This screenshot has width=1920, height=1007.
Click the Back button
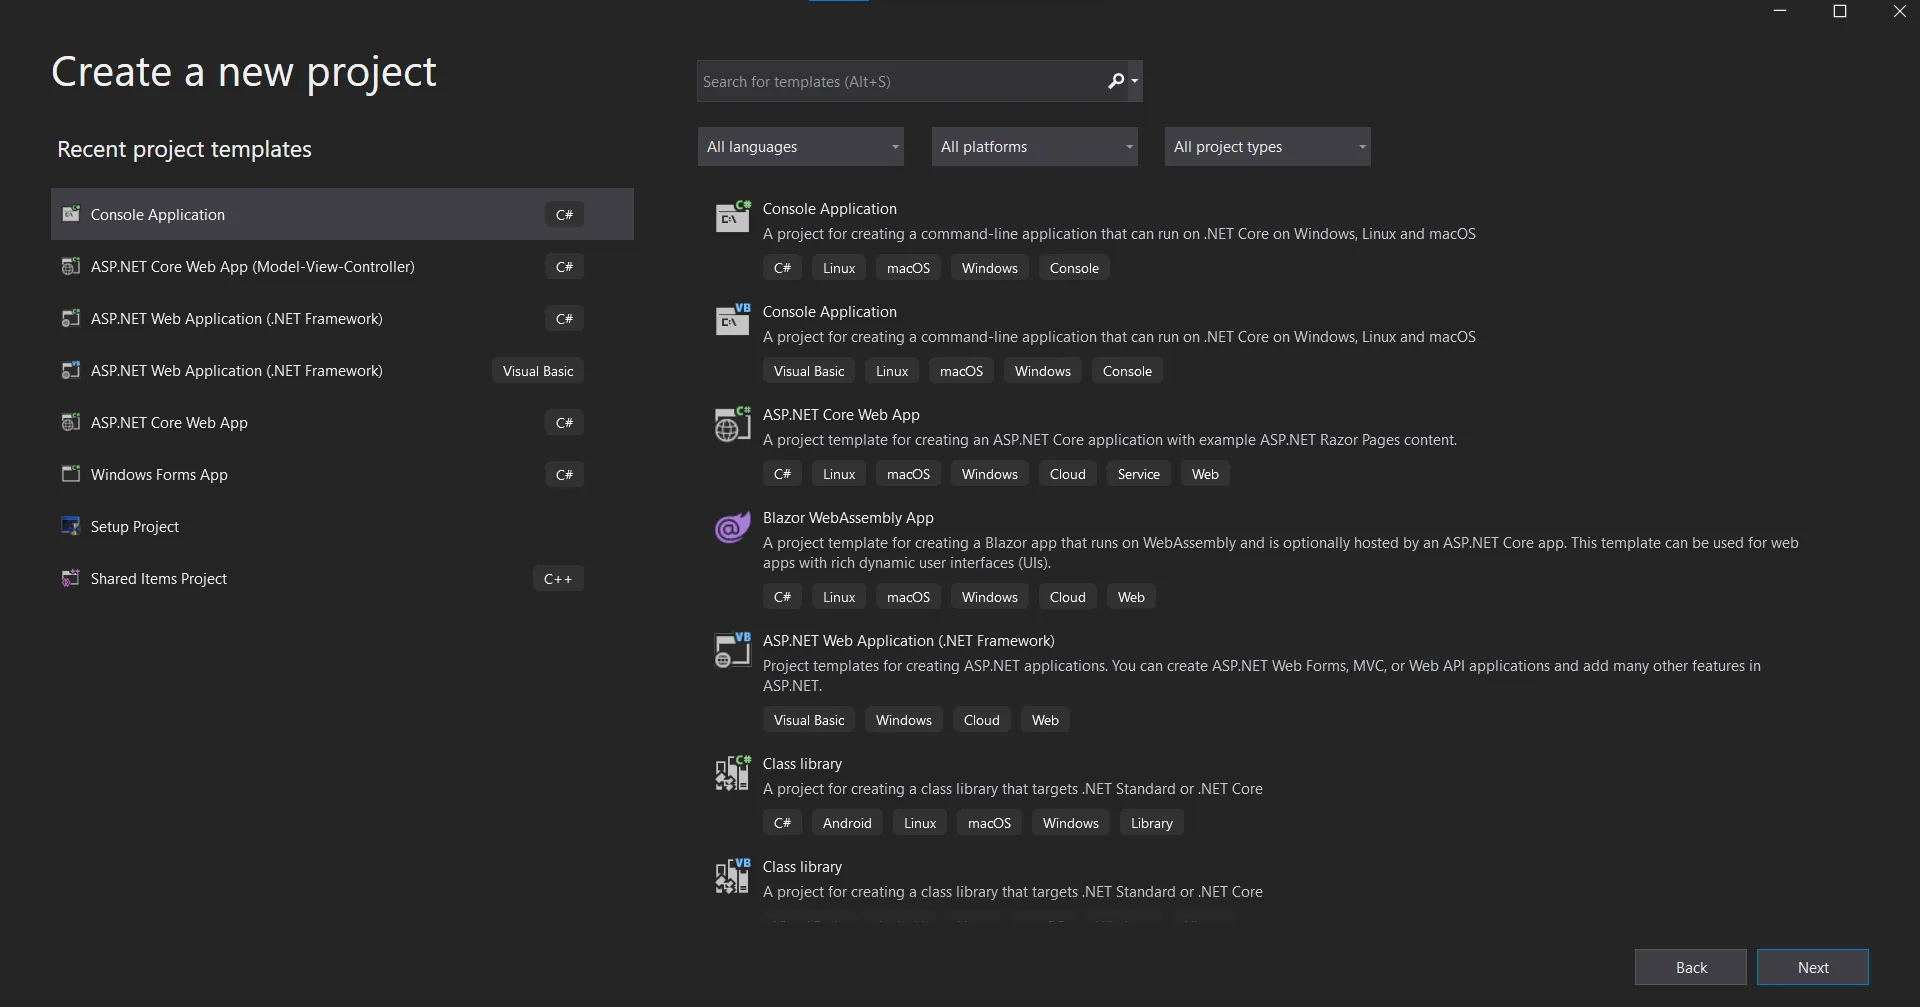point(1691,967)
